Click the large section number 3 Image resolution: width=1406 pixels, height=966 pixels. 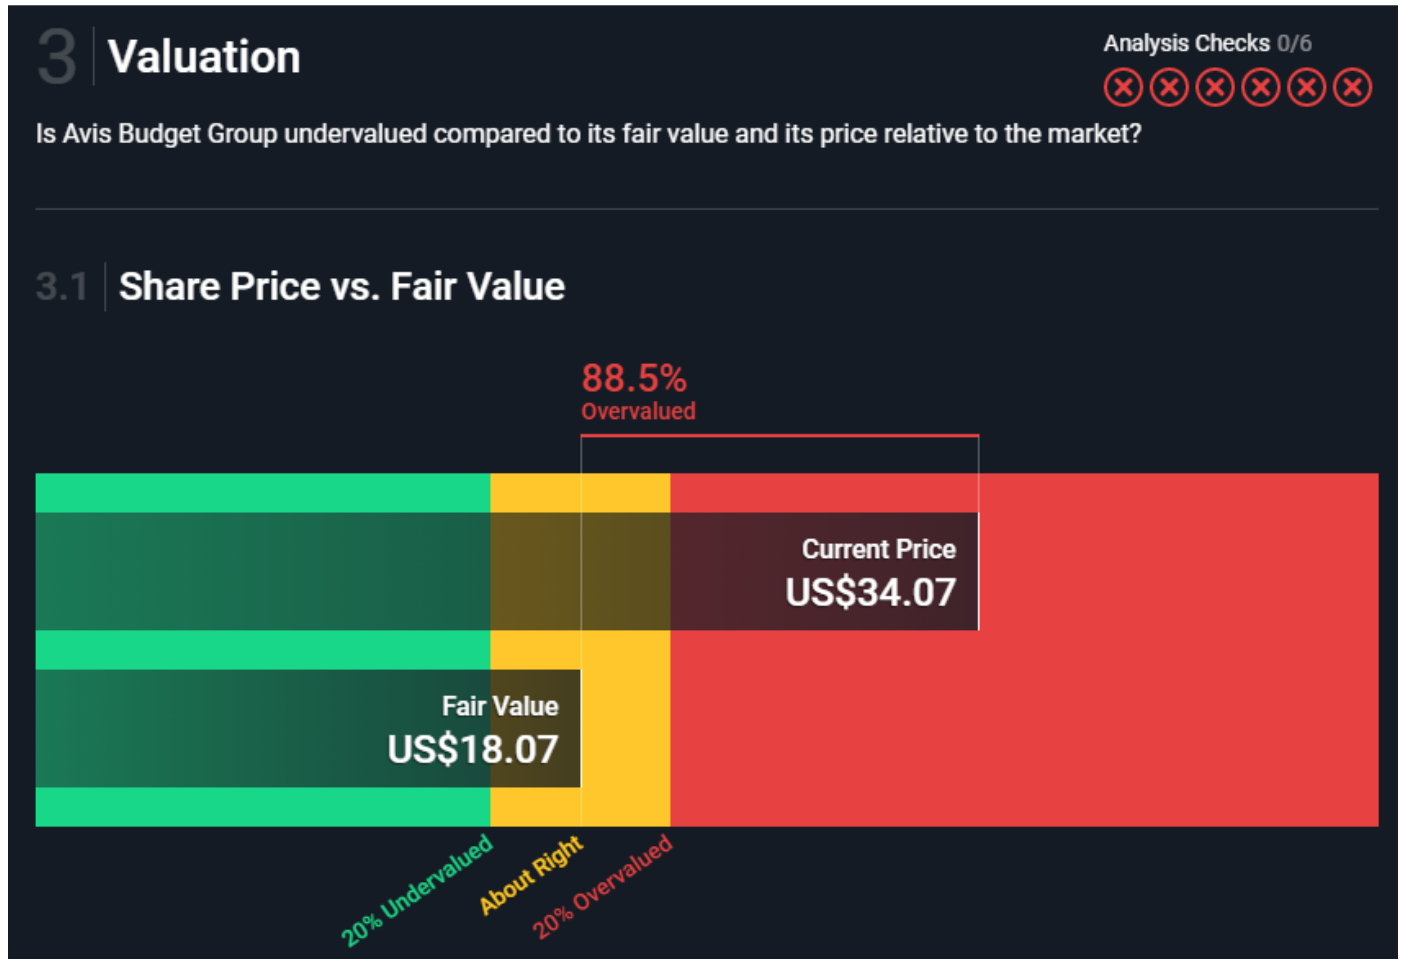click(57, 57)
